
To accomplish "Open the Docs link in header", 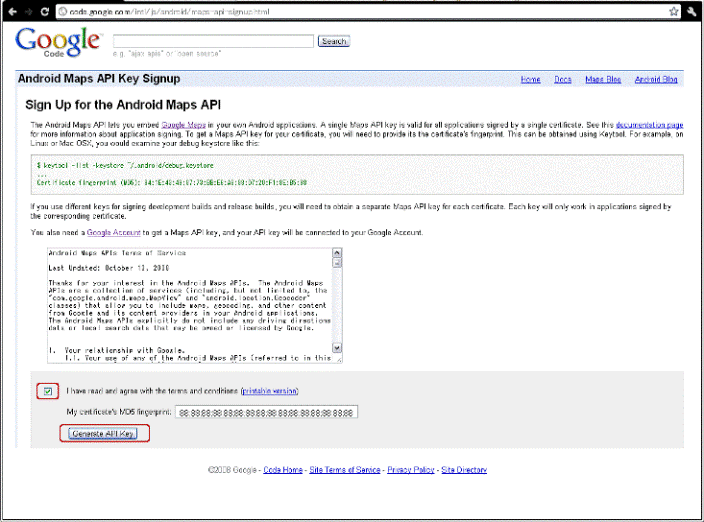I will click(x=563, y=79).
